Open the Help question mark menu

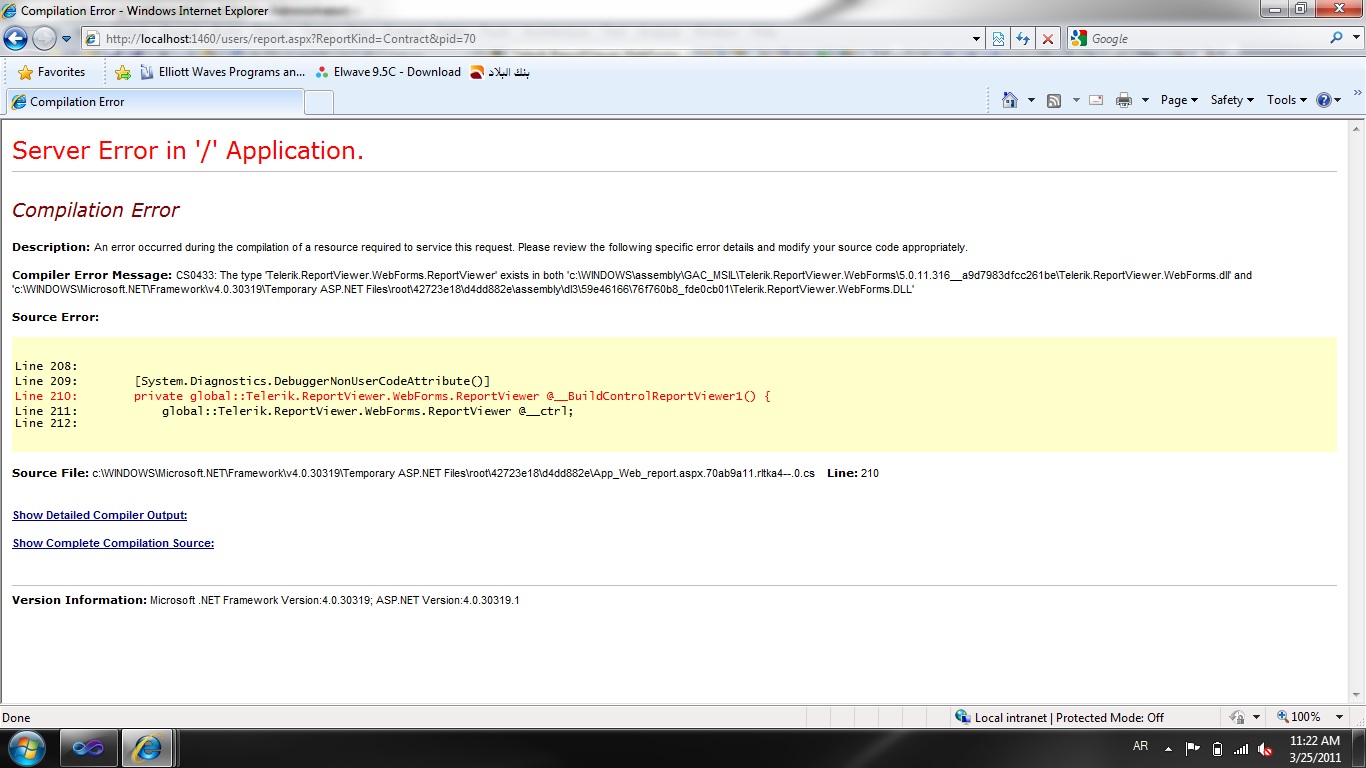click(1328, 100)
